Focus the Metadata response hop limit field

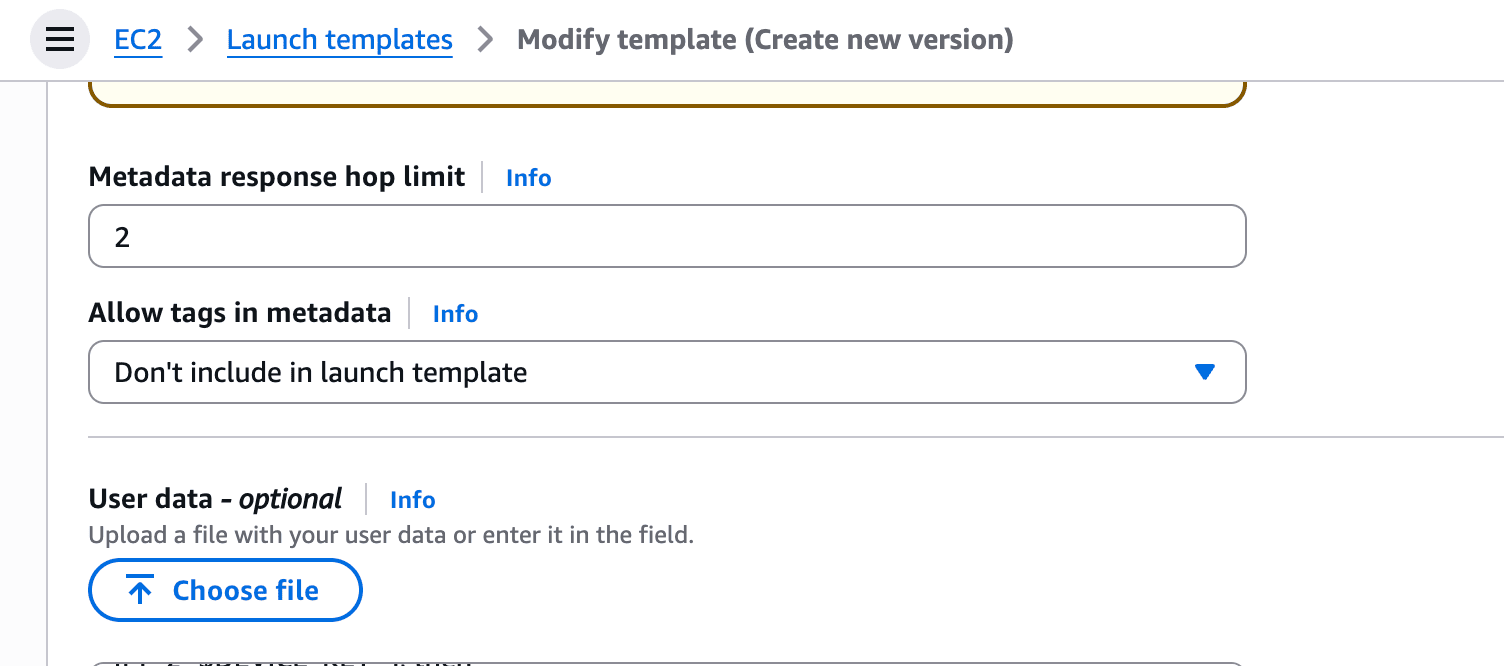667,236
